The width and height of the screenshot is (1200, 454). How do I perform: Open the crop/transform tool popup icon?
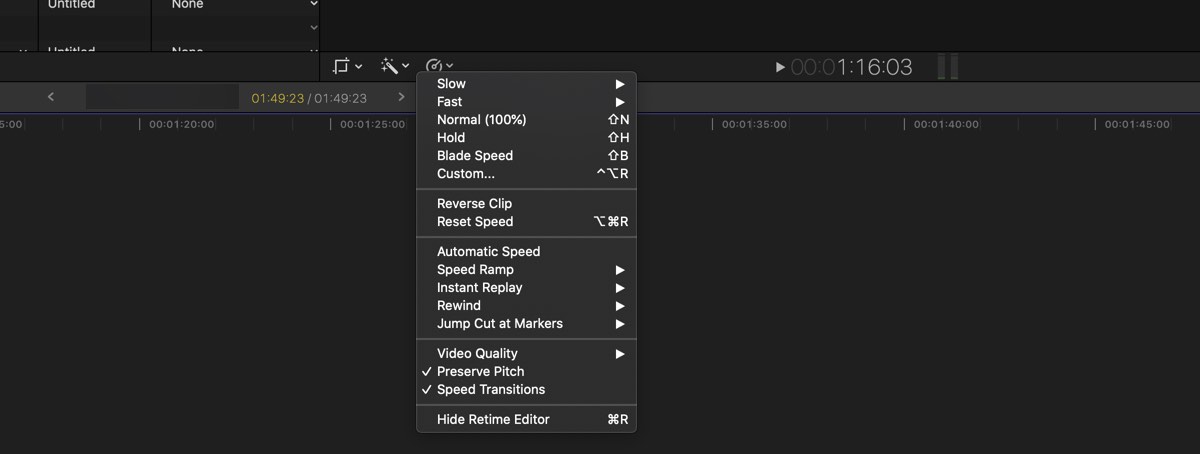347,66
